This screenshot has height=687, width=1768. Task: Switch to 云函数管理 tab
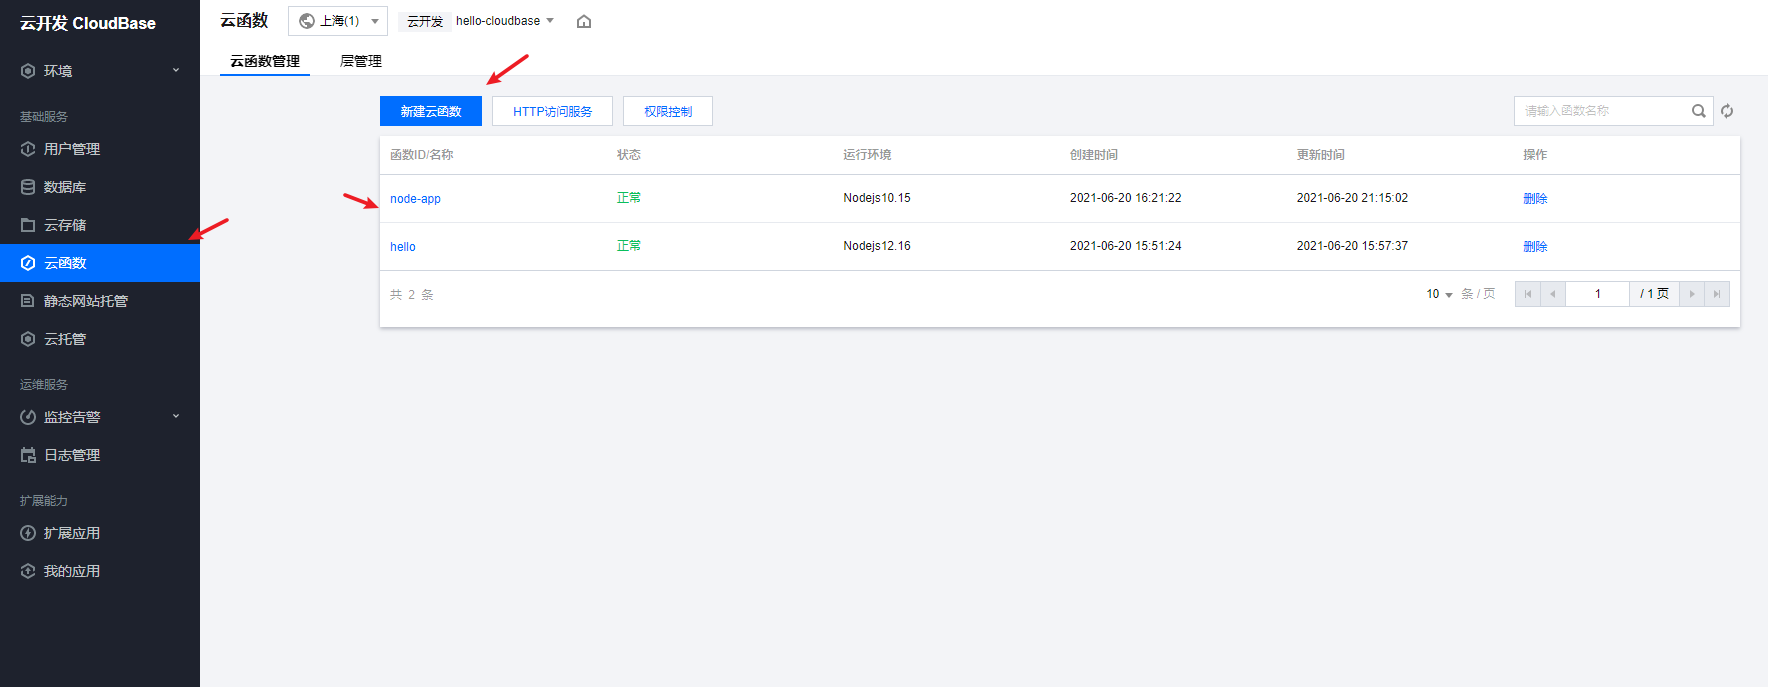pos(265,61)
